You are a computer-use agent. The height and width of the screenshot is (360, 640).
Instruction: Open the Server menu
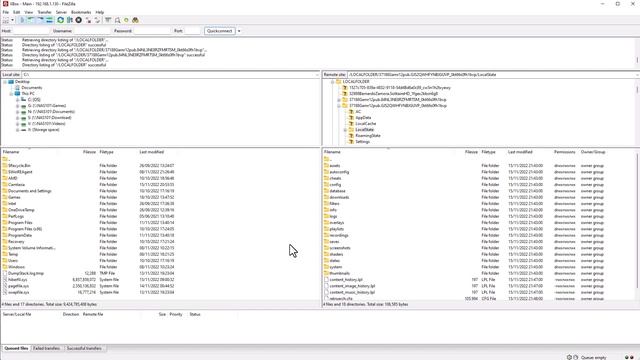click(x=61, y=12)
